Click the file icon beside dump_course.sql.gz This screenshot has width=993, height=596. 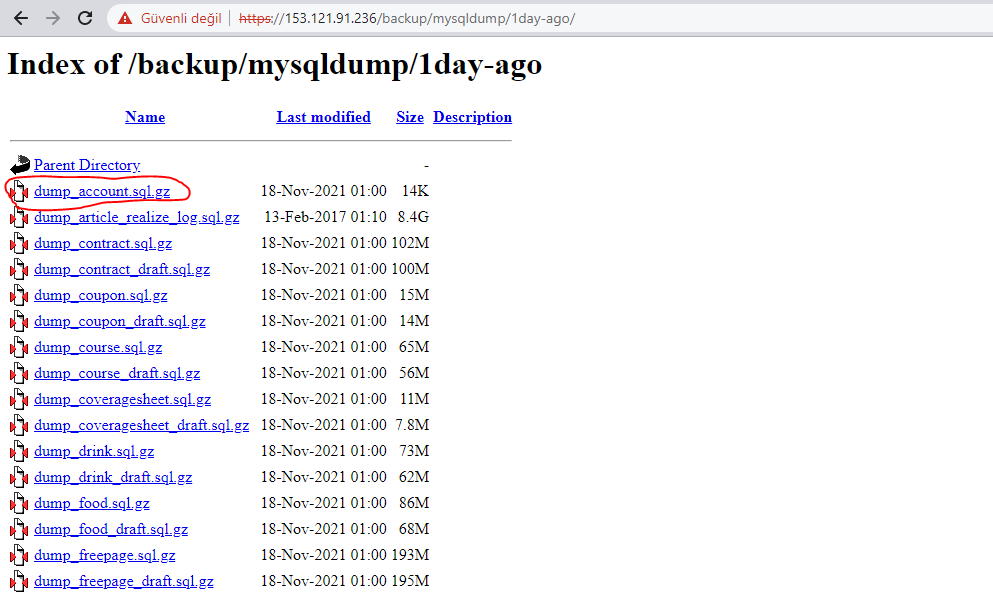pyautogui.click(x=20, y=347)
